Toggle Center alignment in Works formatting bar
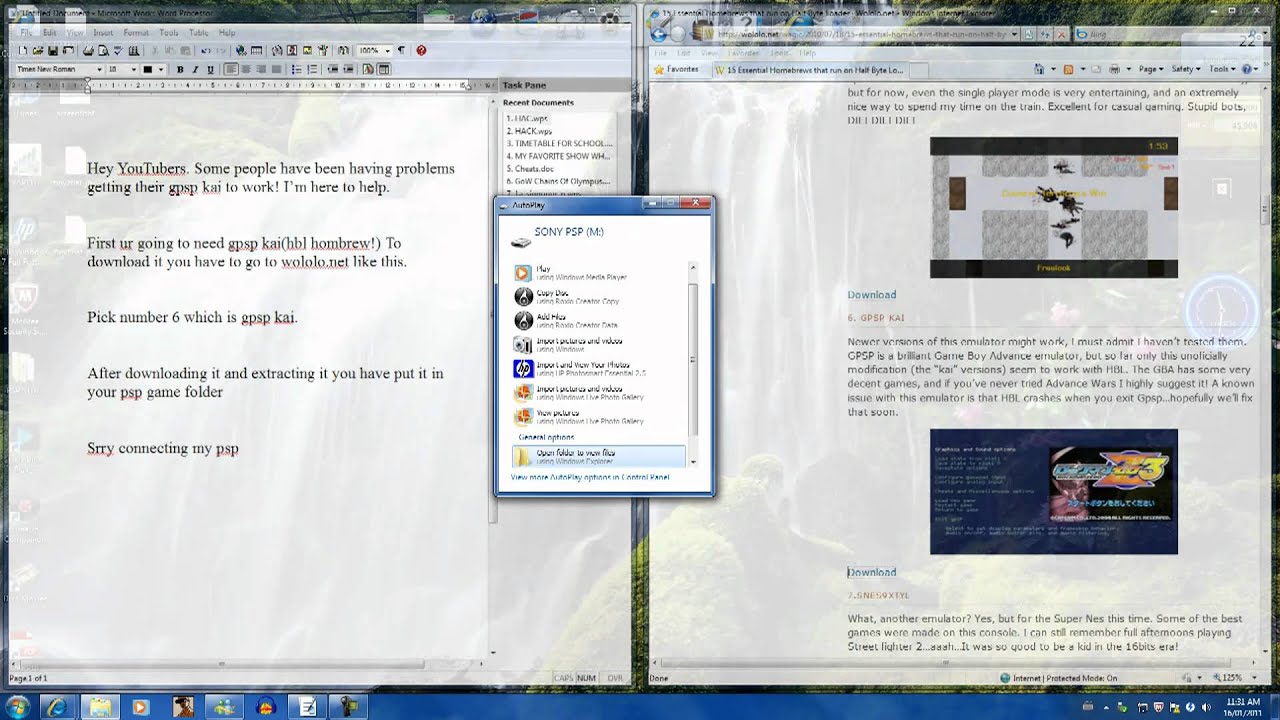Screen dimensions: 1280x720 point(246,70)
